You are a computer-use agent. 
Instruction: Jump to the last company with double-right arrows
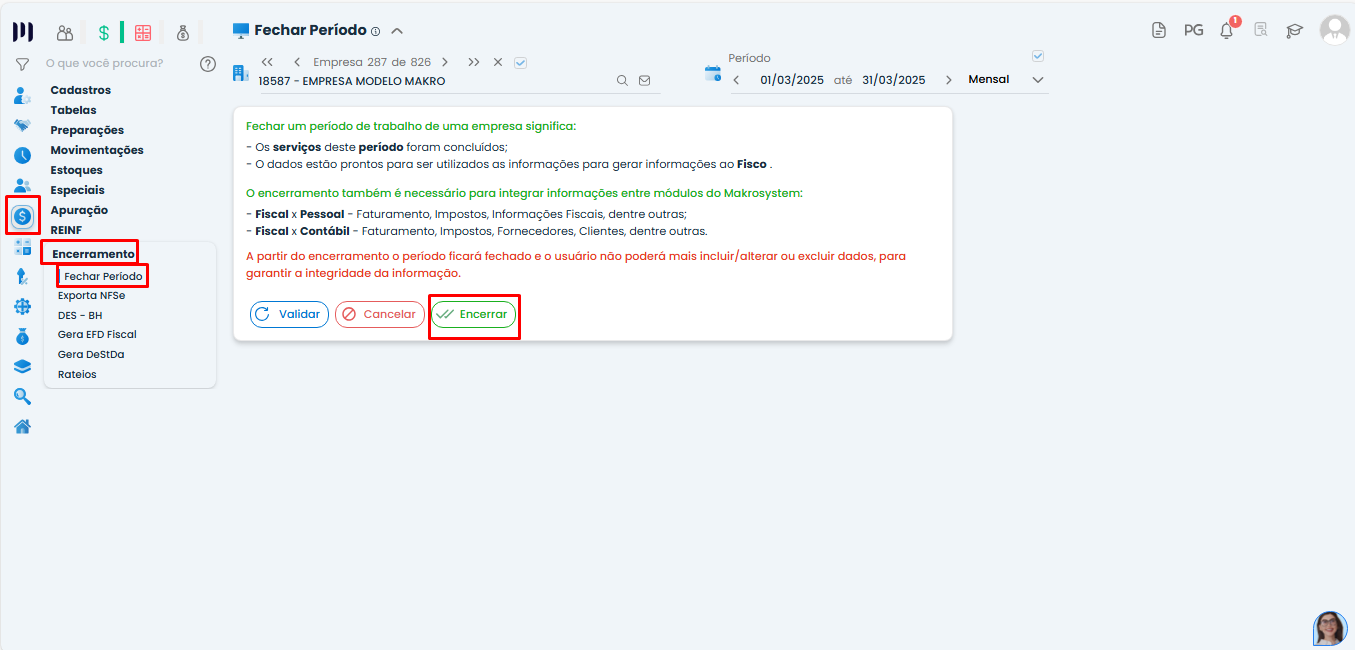tap(473, 62)
